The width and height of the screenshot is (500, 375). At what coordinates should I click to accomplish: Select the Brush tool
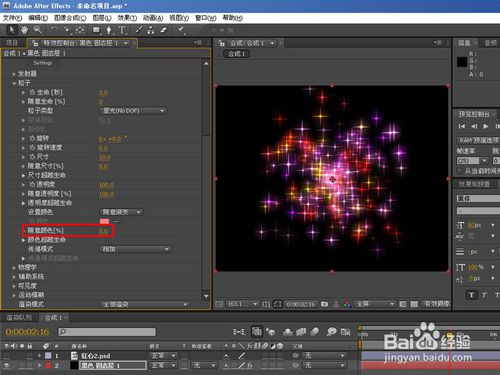139,30
